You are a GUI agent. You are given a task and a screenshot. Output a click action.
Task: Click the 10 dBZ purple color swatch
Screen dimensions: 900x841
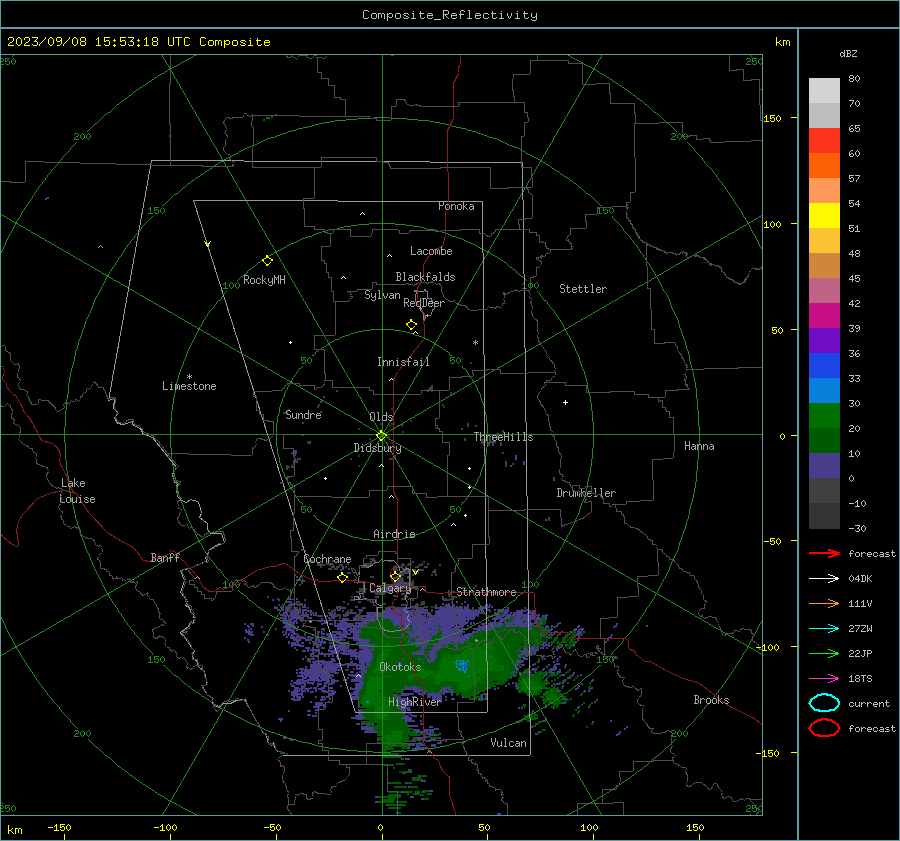click(824, 466)
